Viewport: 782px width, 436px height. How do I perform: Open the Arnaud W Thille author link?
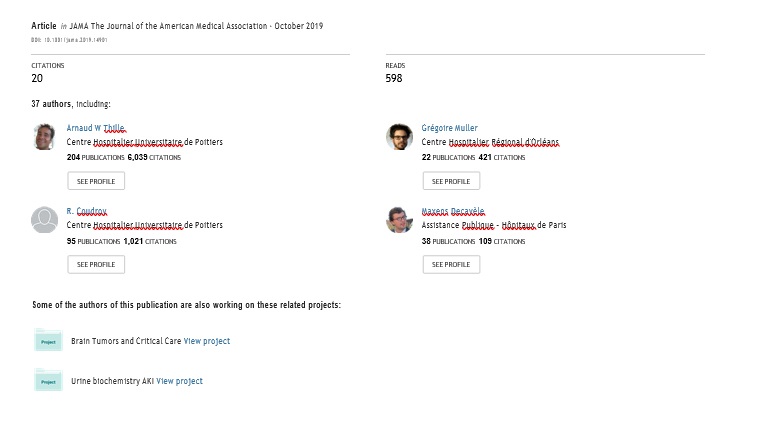click(x=95, y=128)
